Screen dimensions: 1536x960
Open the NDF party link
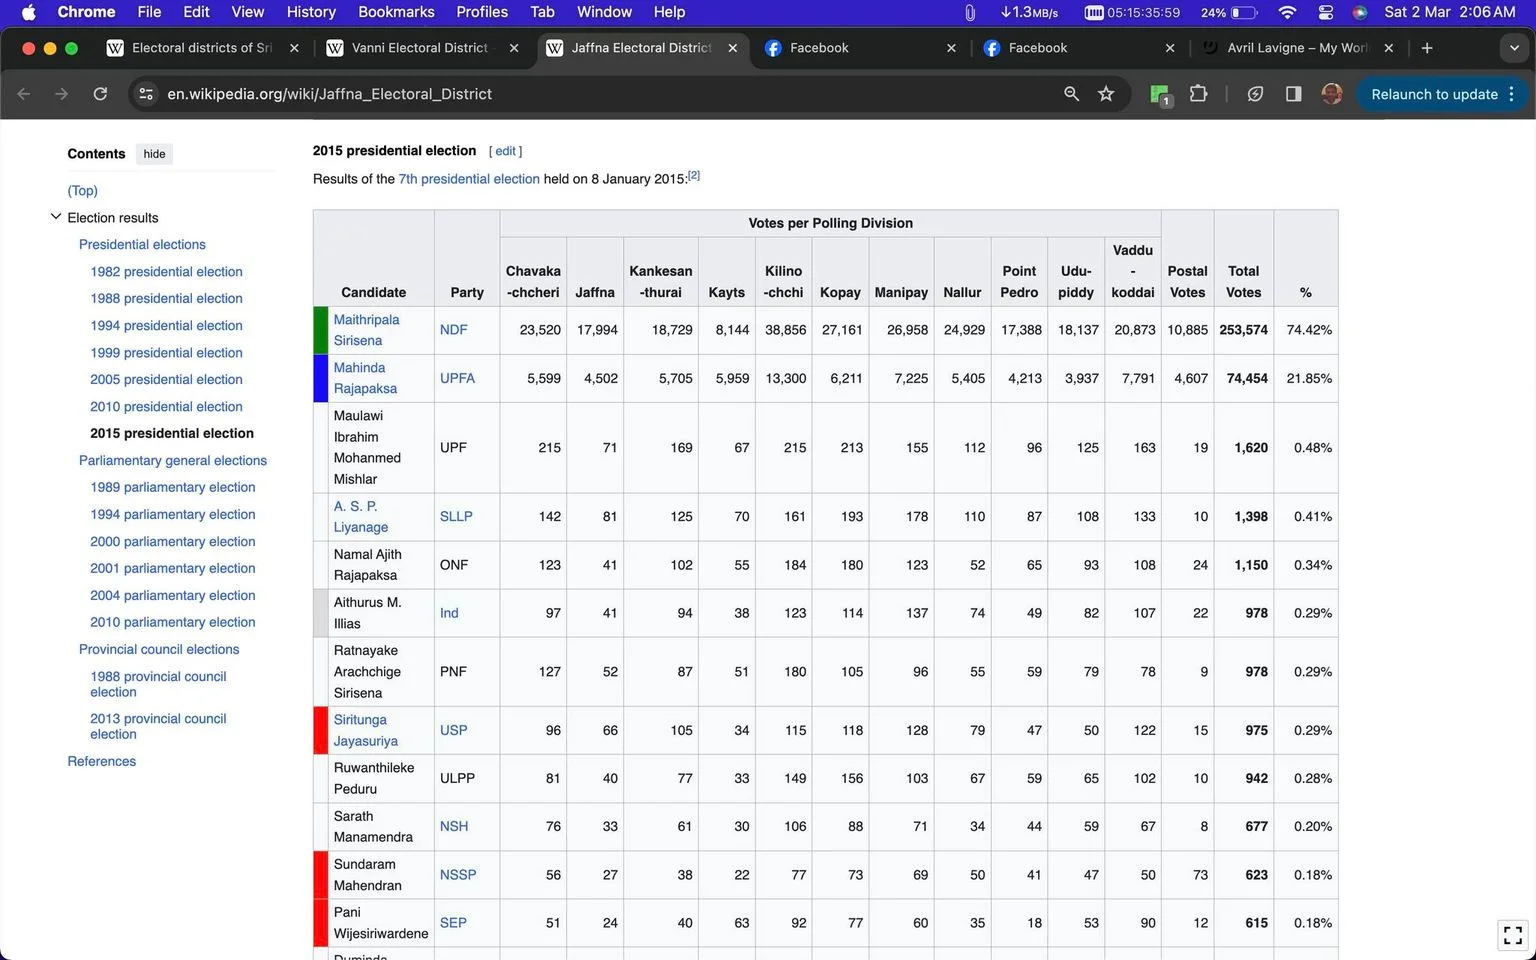click(453, 330)
